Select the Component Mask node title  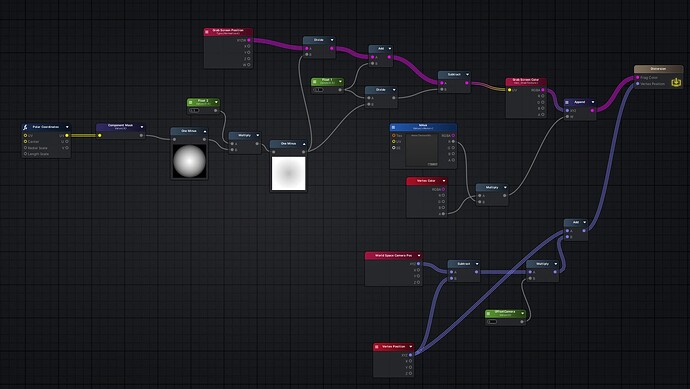point(120,125)
